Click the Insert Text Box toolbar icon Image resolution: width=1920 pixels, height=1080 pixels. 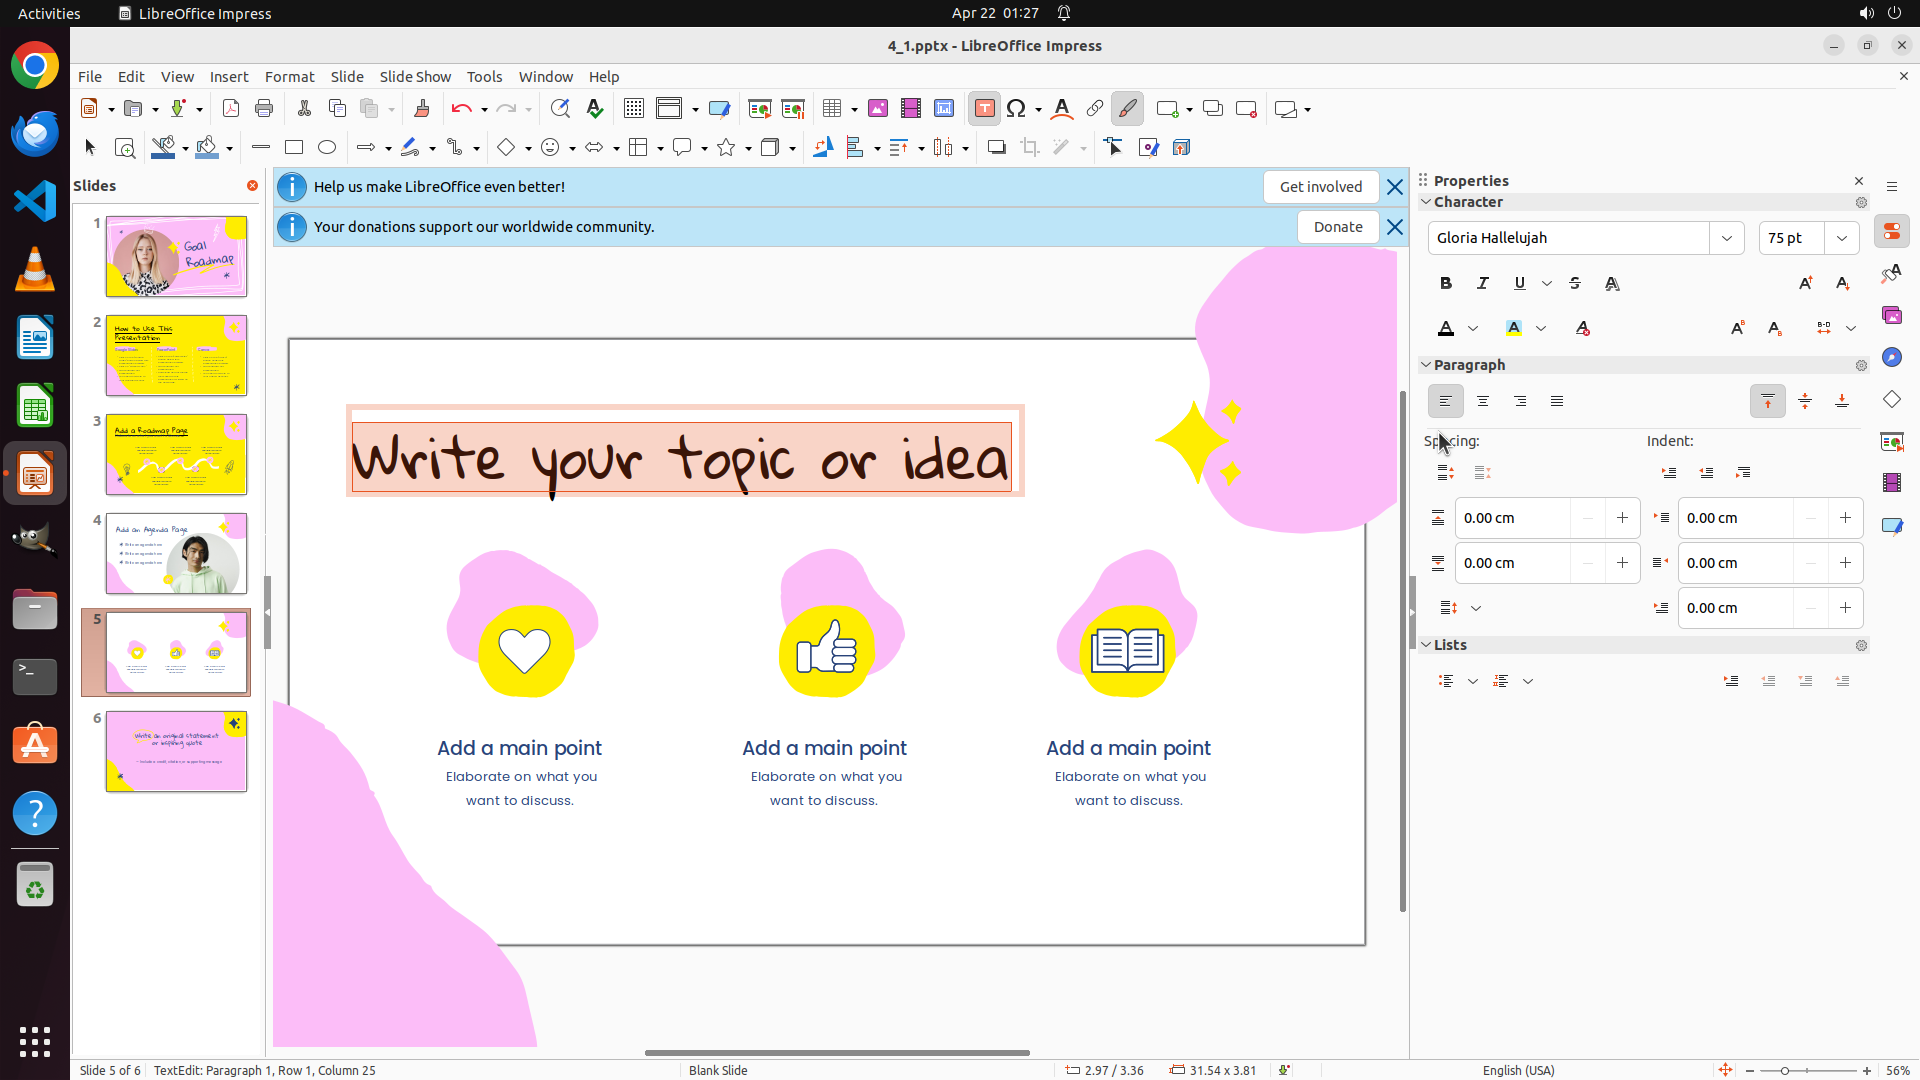pyautogui.click(x=984, y=109)
